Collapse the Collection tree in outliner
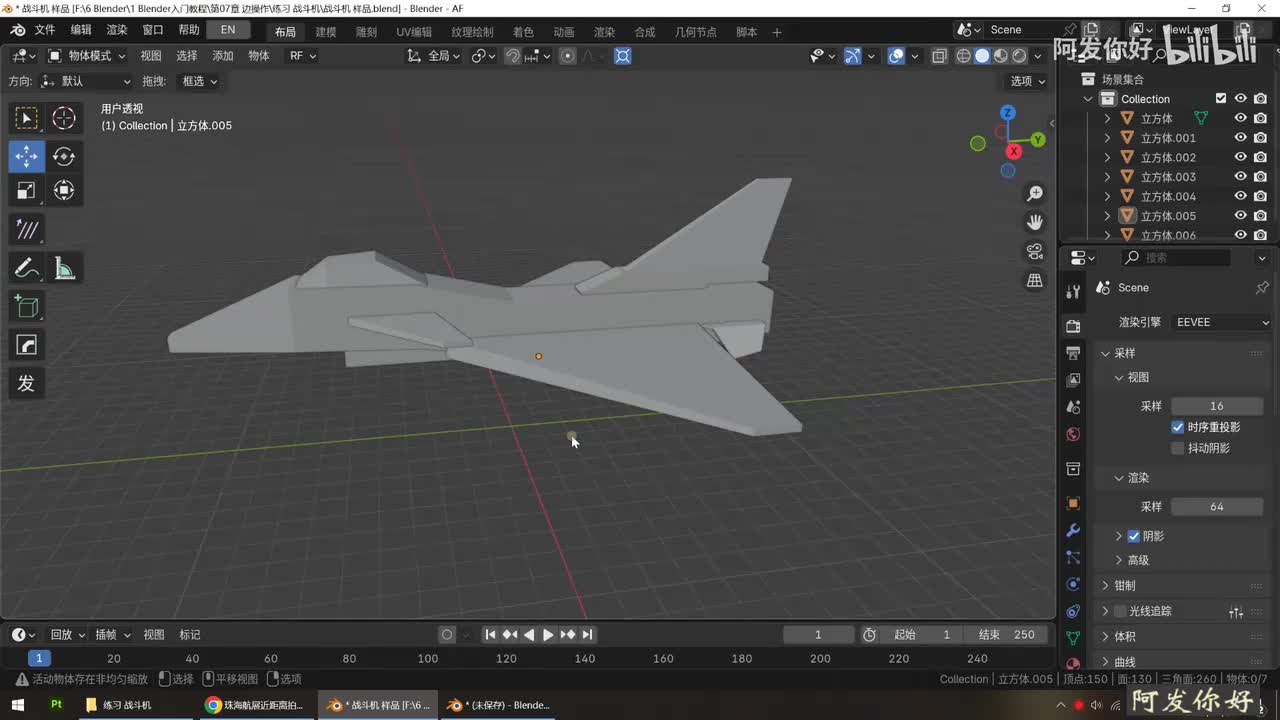Screen dimensions: 1280x720 tap(1088, 99)
